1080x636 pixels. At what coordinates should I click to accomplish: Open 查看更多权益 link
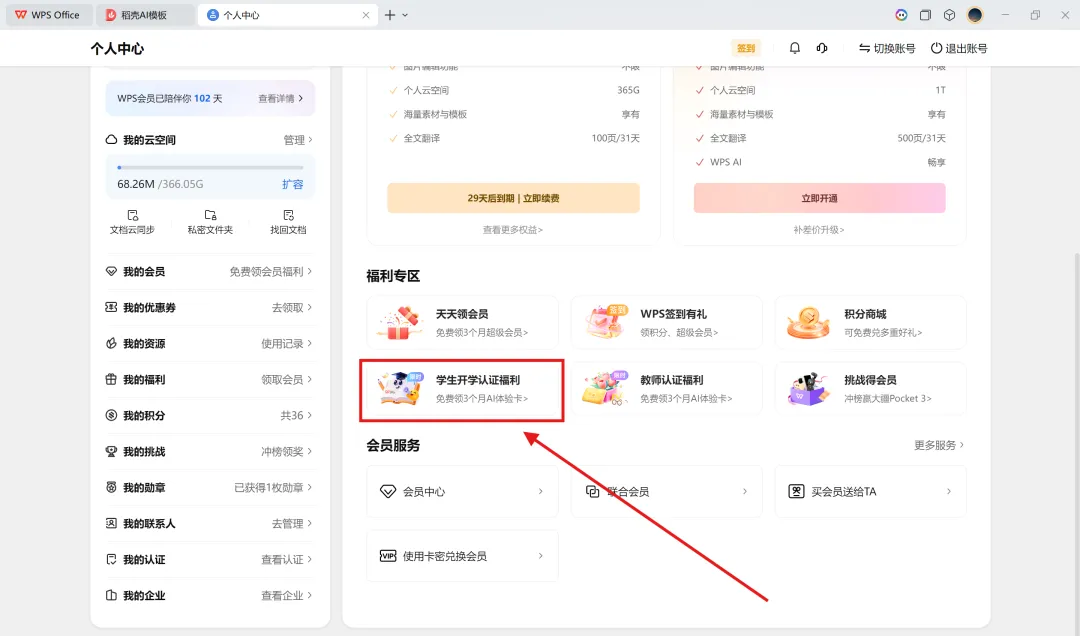(512, 229)
